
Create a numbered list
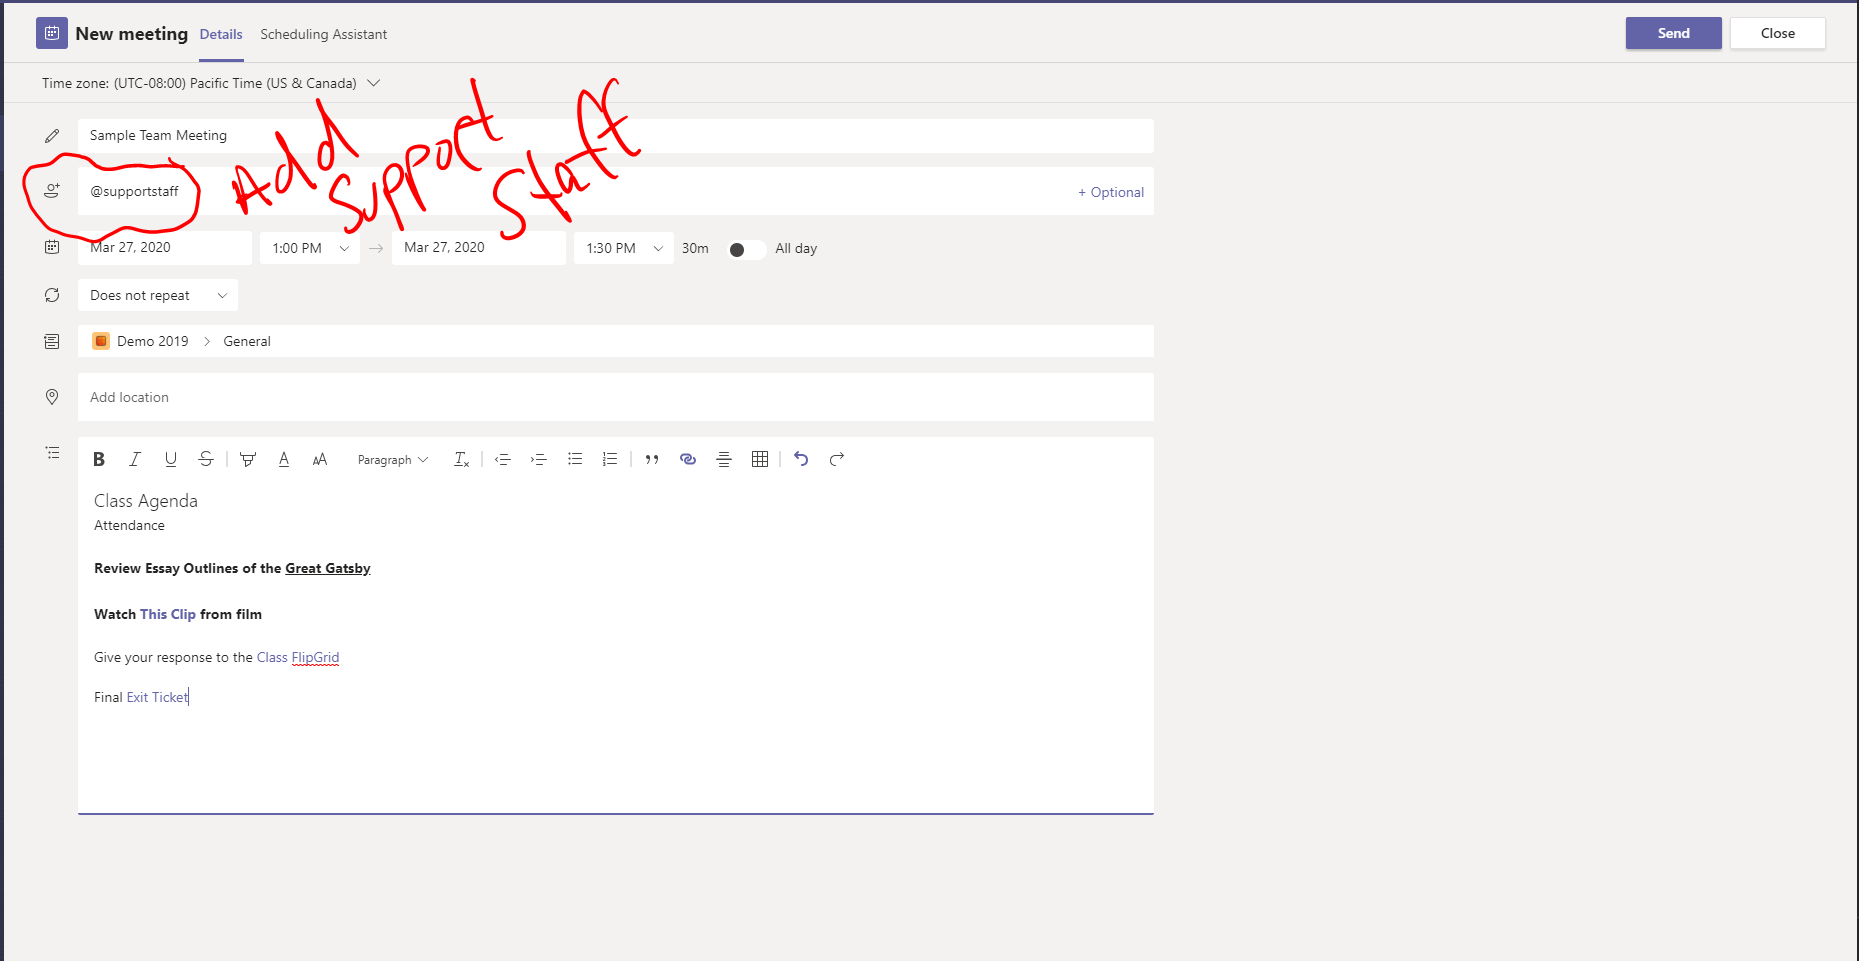click(x=610, y=459)
